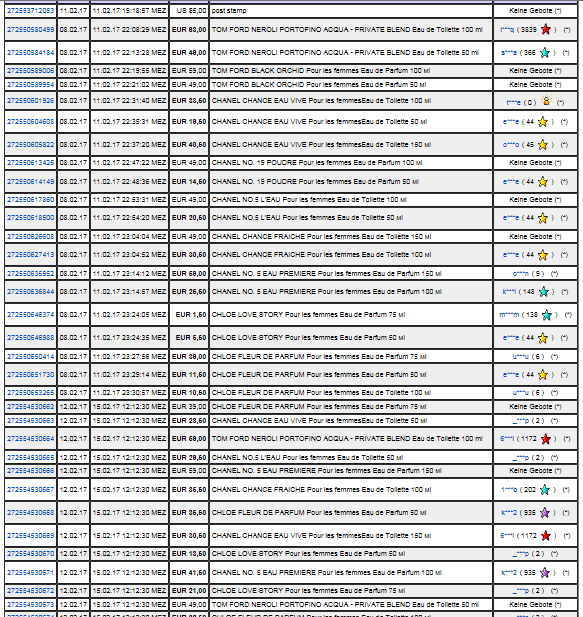Click the teal star beside bidder m***m (138)
This screenshot has width=583, height=617.
pyautogui.click(x=547, y=315)
